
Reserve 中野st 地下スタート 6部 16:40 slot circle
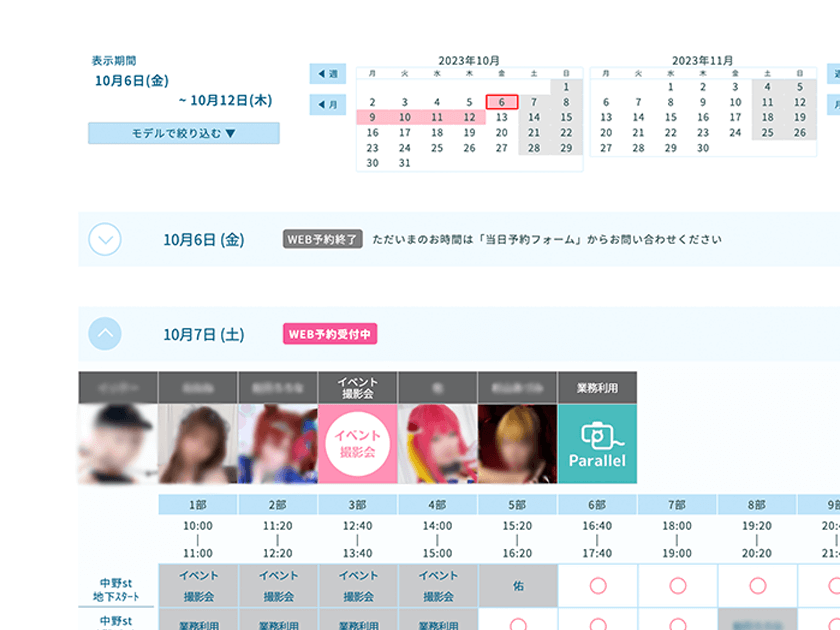click(x=598, y=586)
